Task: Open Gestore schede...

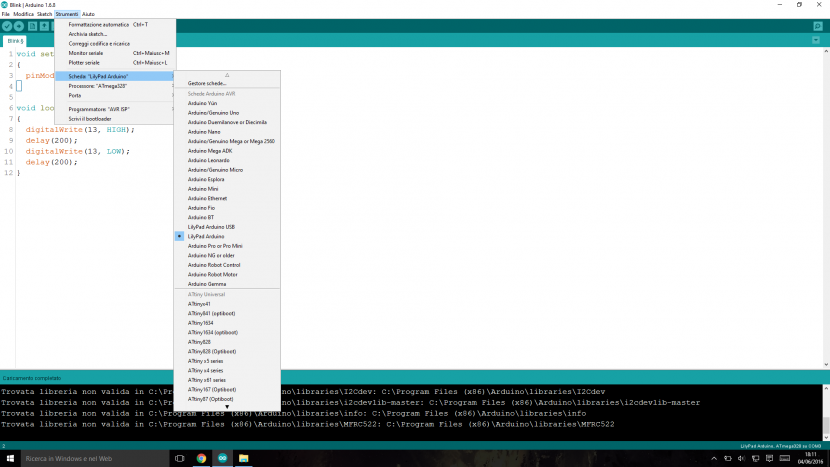Action: [227, 83]
